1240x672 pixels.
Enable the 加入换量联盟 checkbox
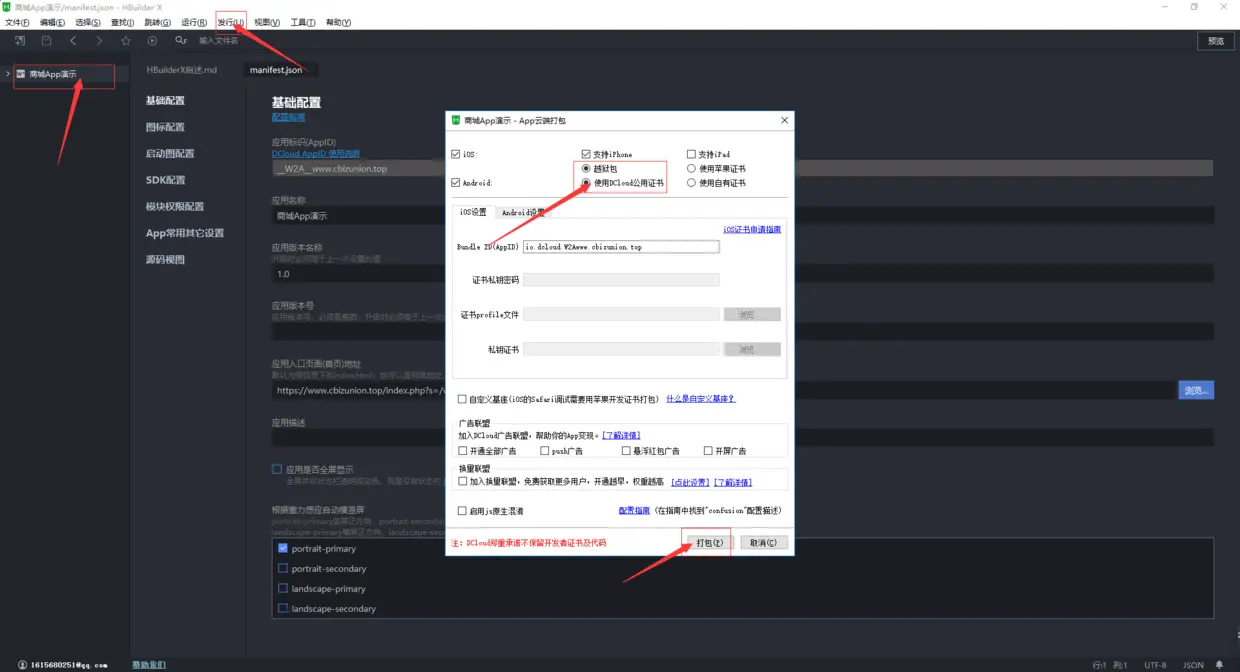point(463,481)
